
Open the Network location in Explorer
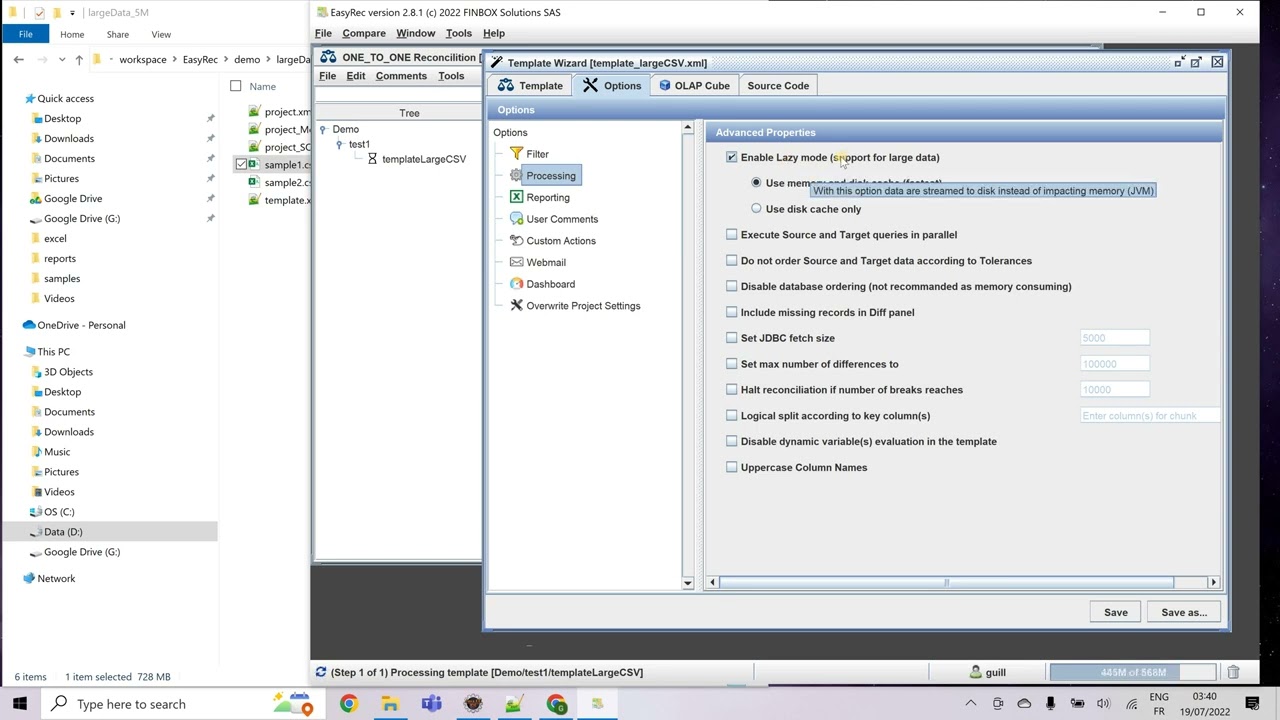click(56, 579)
